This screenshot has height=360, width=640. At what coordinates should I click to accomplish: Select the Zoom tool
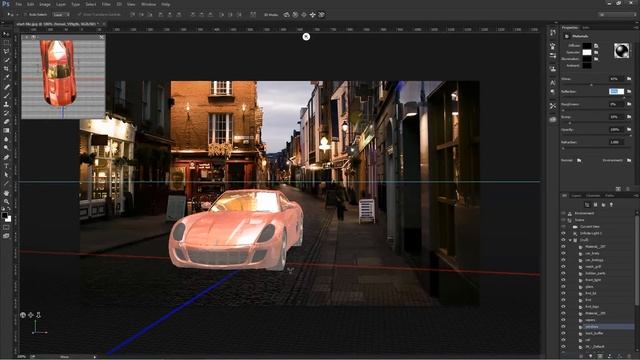click(6, 201)
